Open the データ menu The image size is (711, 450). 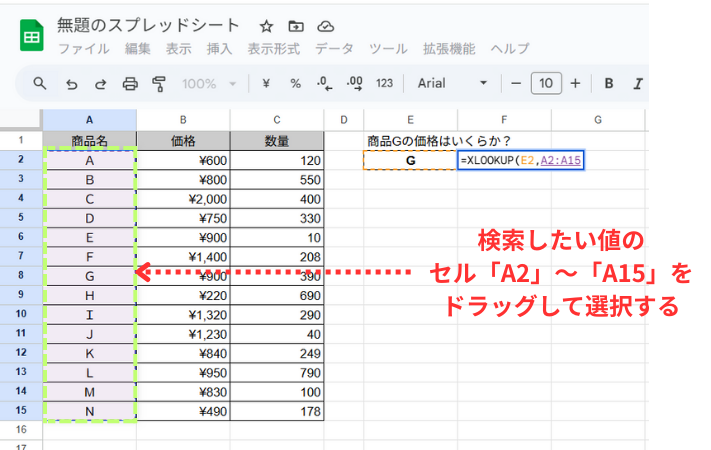(334, 48)
